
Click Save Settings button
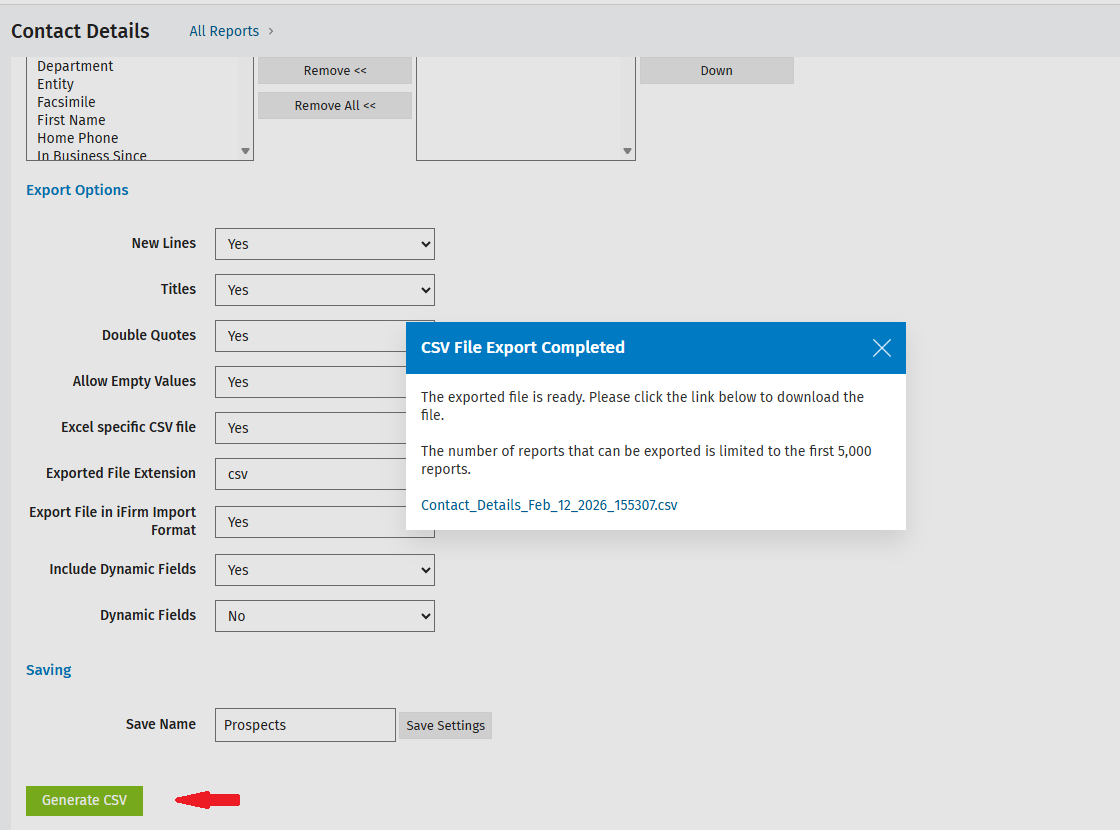click(x=445, y=725)
